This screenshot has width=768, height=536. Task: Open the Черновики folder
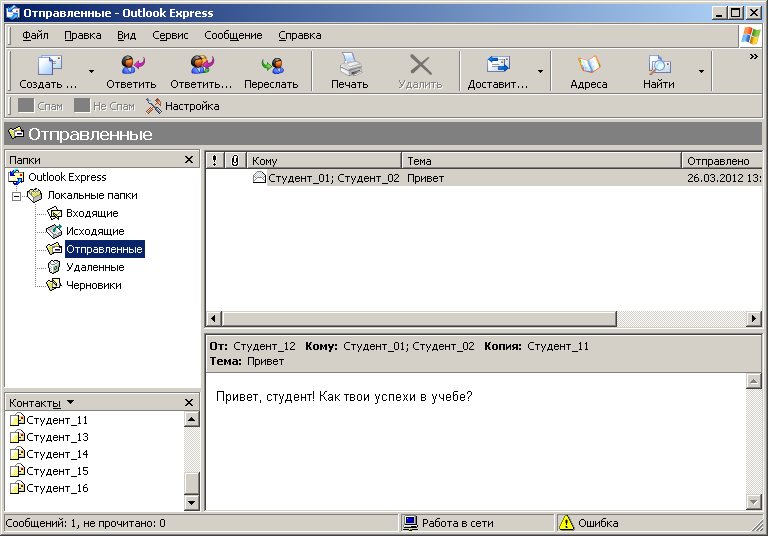click(94, 285)
